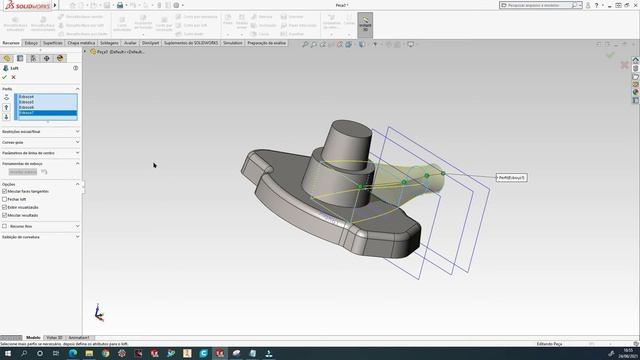Expand Curvas-guia section

pyautogui.click(x=78, y=142)
